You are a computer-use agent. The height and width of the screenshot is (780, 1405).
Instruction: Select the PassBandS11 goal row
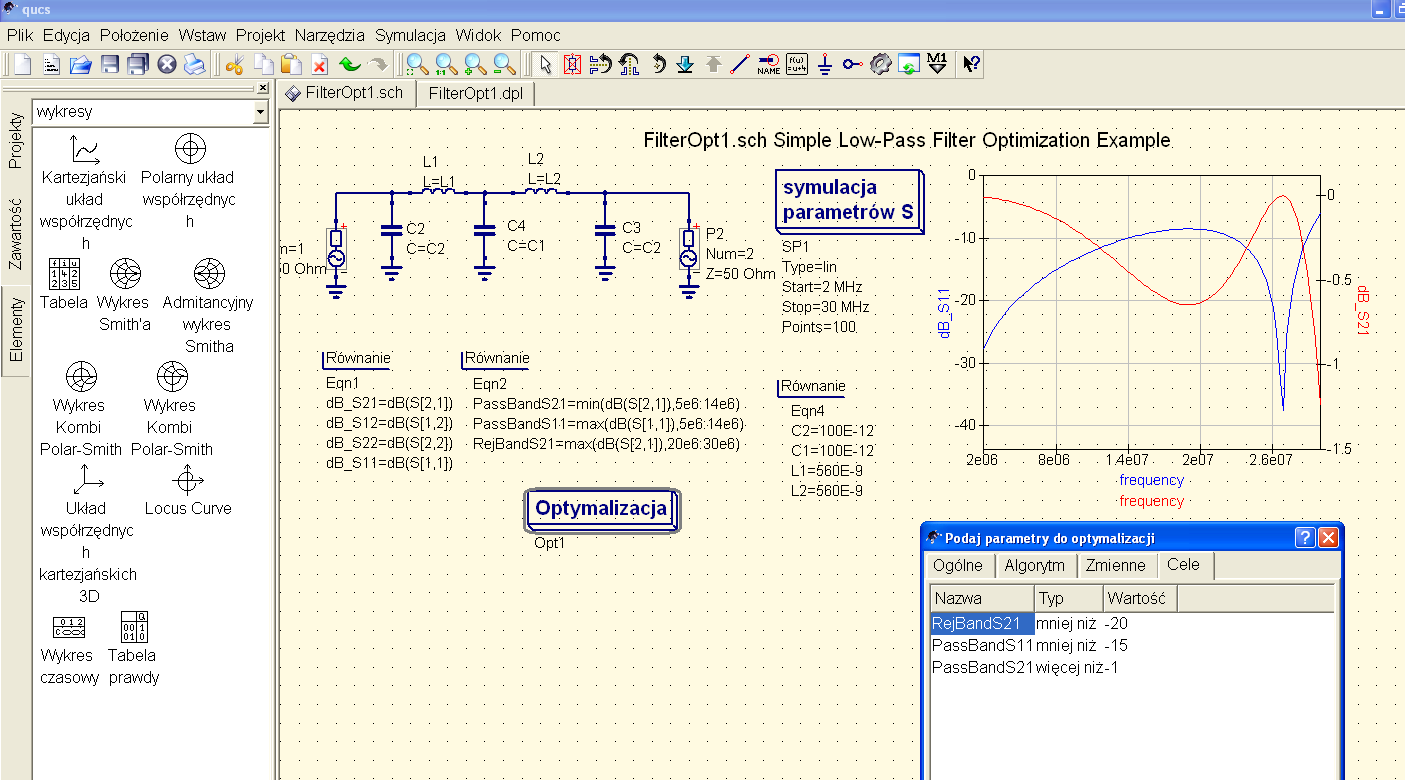pos(982,645)
